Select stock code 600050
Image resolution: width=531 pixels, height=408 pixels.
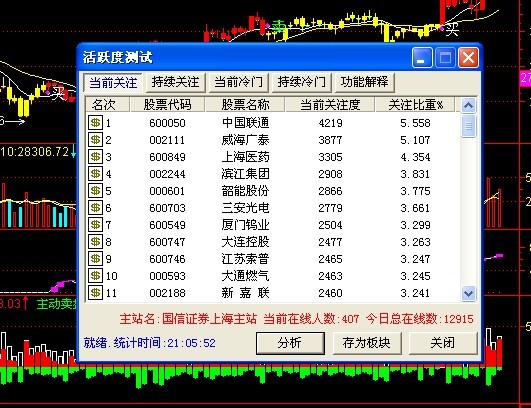(167, 123)
